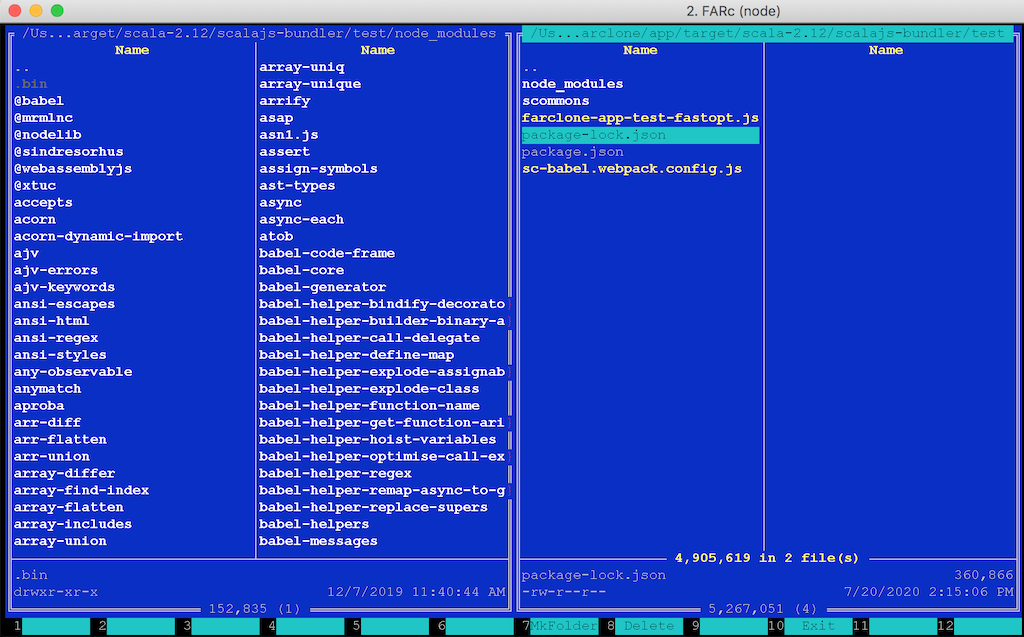Select the array-uniq folder
1024x637 pixels.
(x=302, y=67)
